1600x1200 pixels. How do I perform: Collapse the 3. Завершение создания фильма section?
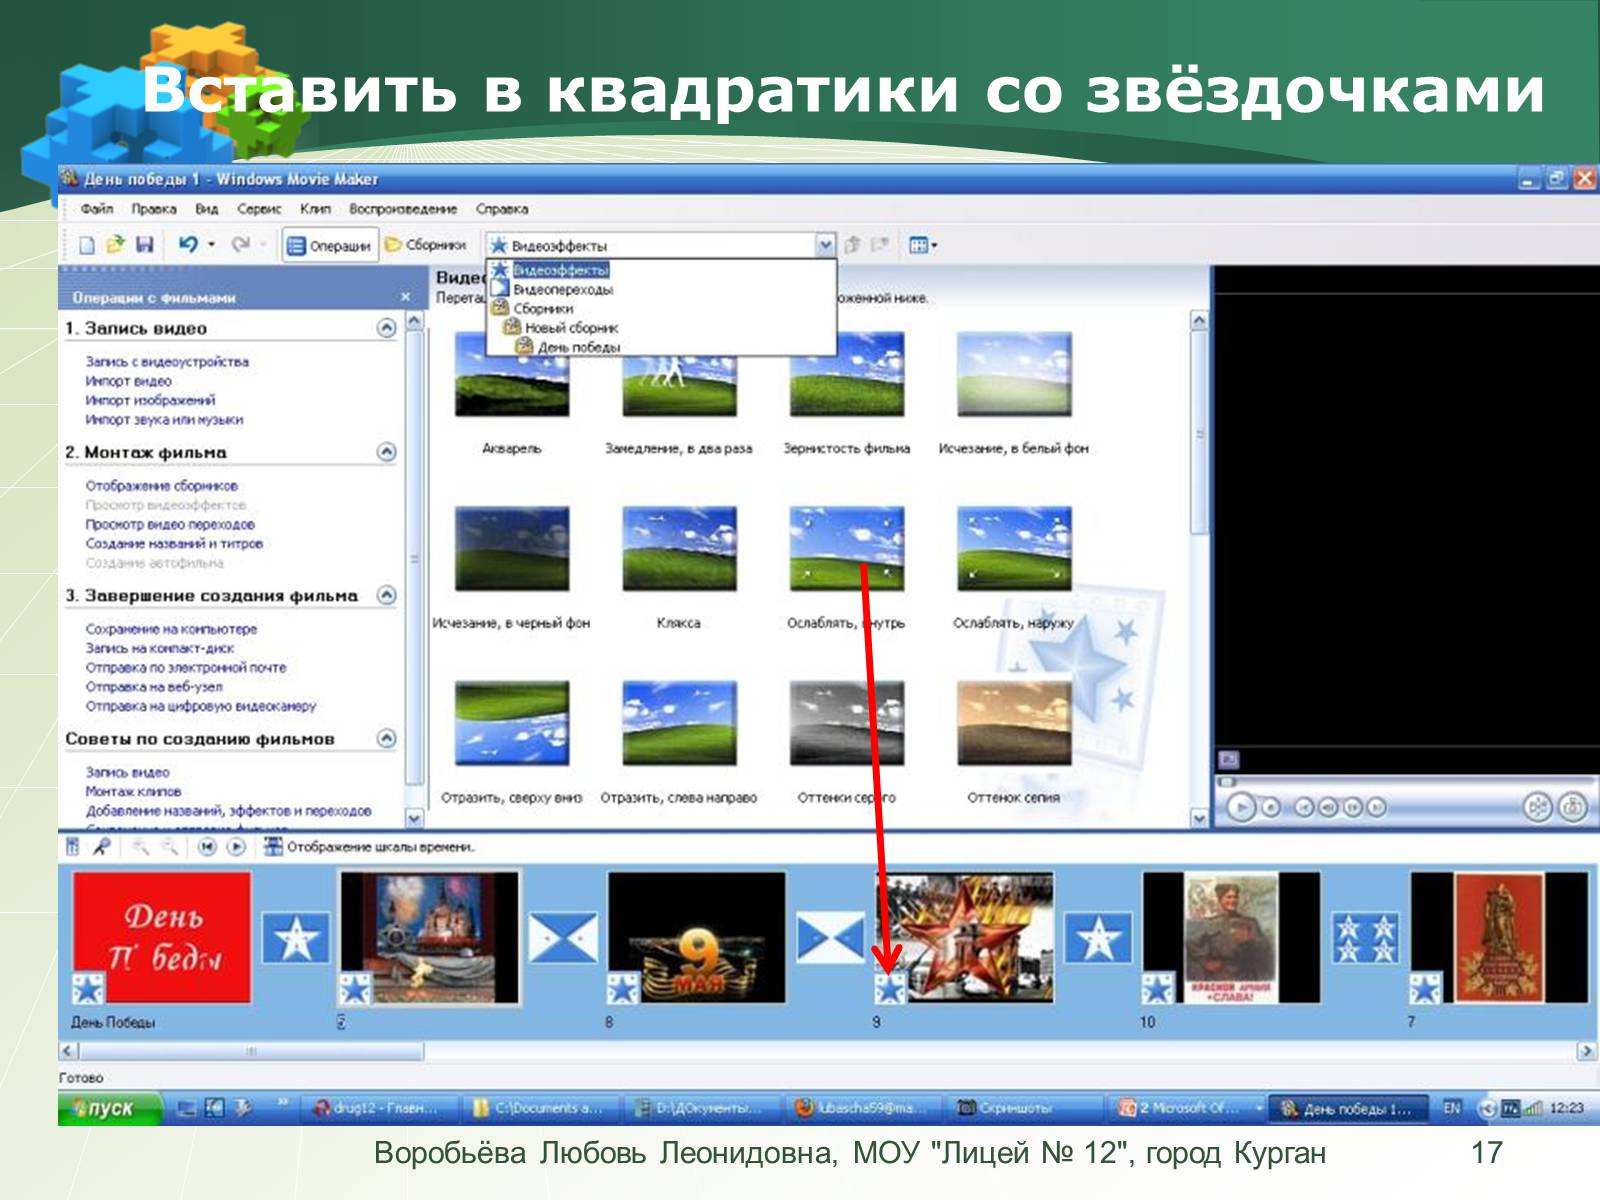(386, 595)
